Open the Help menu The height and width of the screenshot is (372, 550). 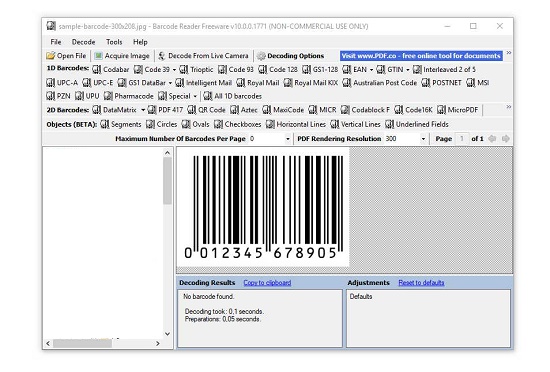point(140,42)
